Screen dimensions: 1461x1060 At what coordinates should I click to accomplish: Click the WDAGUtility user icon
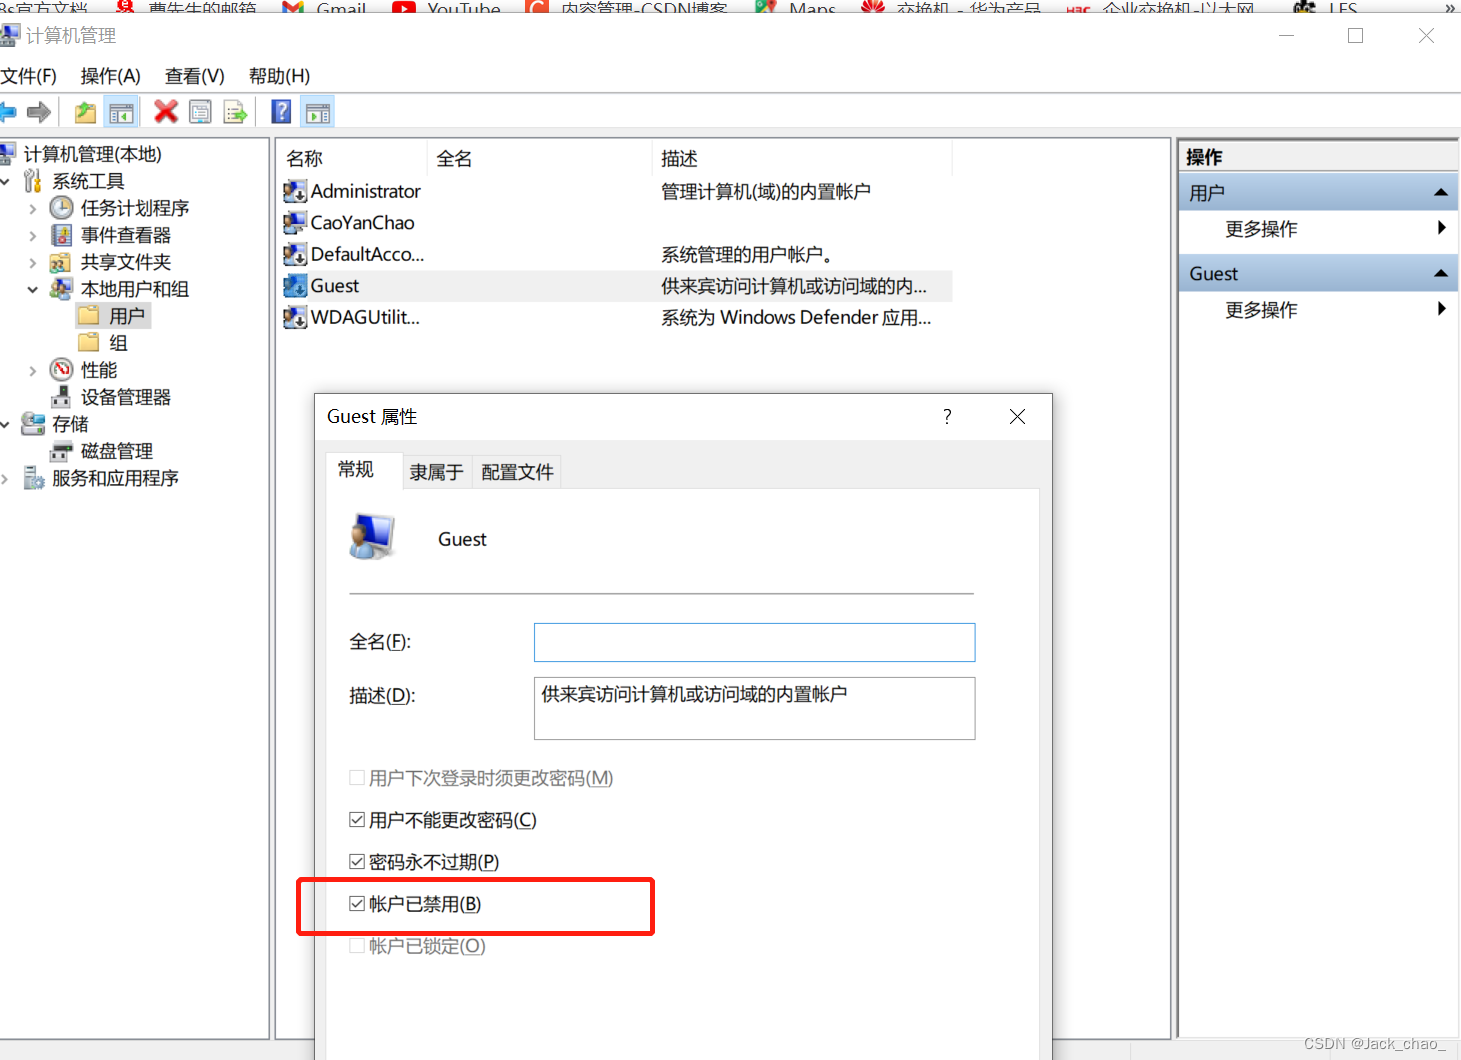[x=295, y=317]
